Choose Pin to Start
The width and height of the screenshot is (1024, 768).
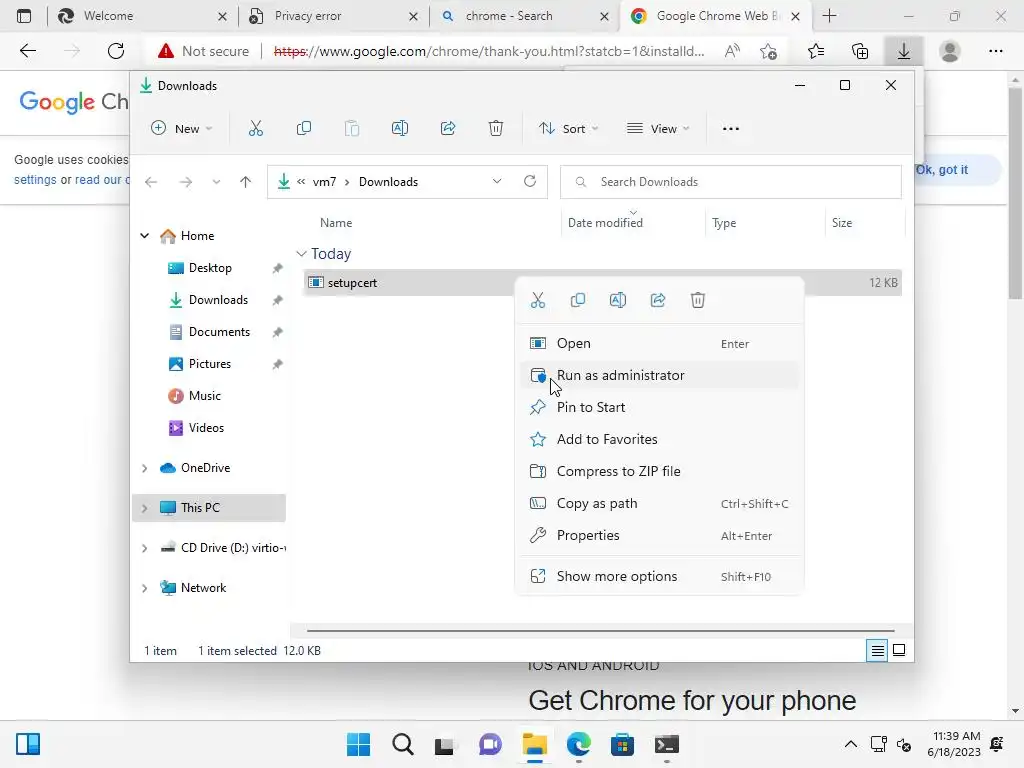coord(659,408)
